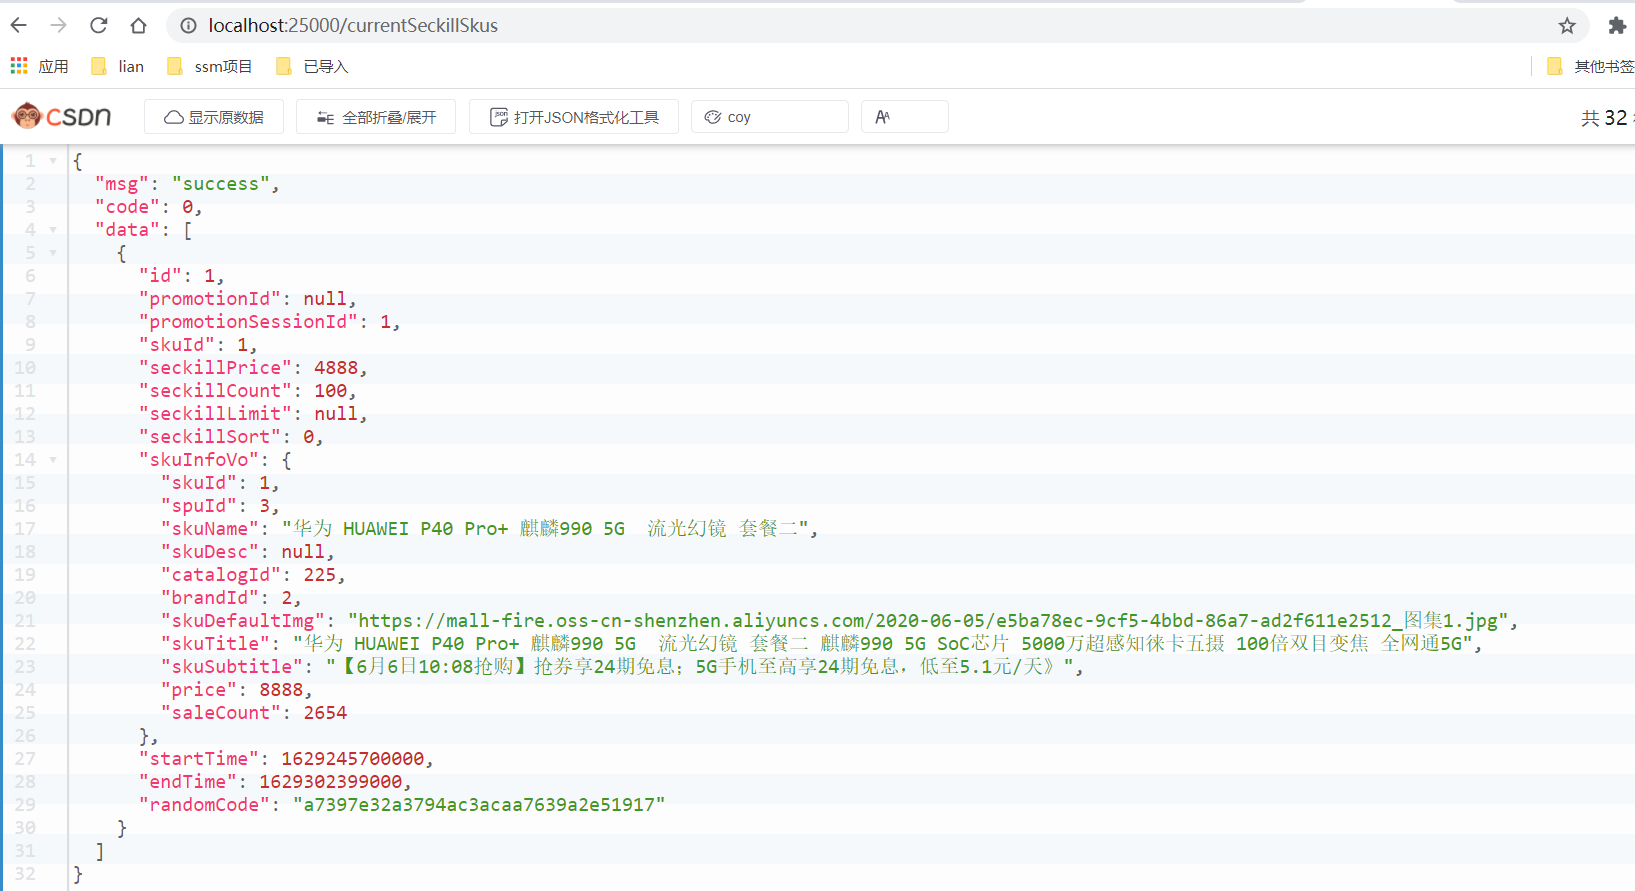Click the "brandId" key
The width and height of the screenshot is (1635, 891).
(x=210, y=598)
